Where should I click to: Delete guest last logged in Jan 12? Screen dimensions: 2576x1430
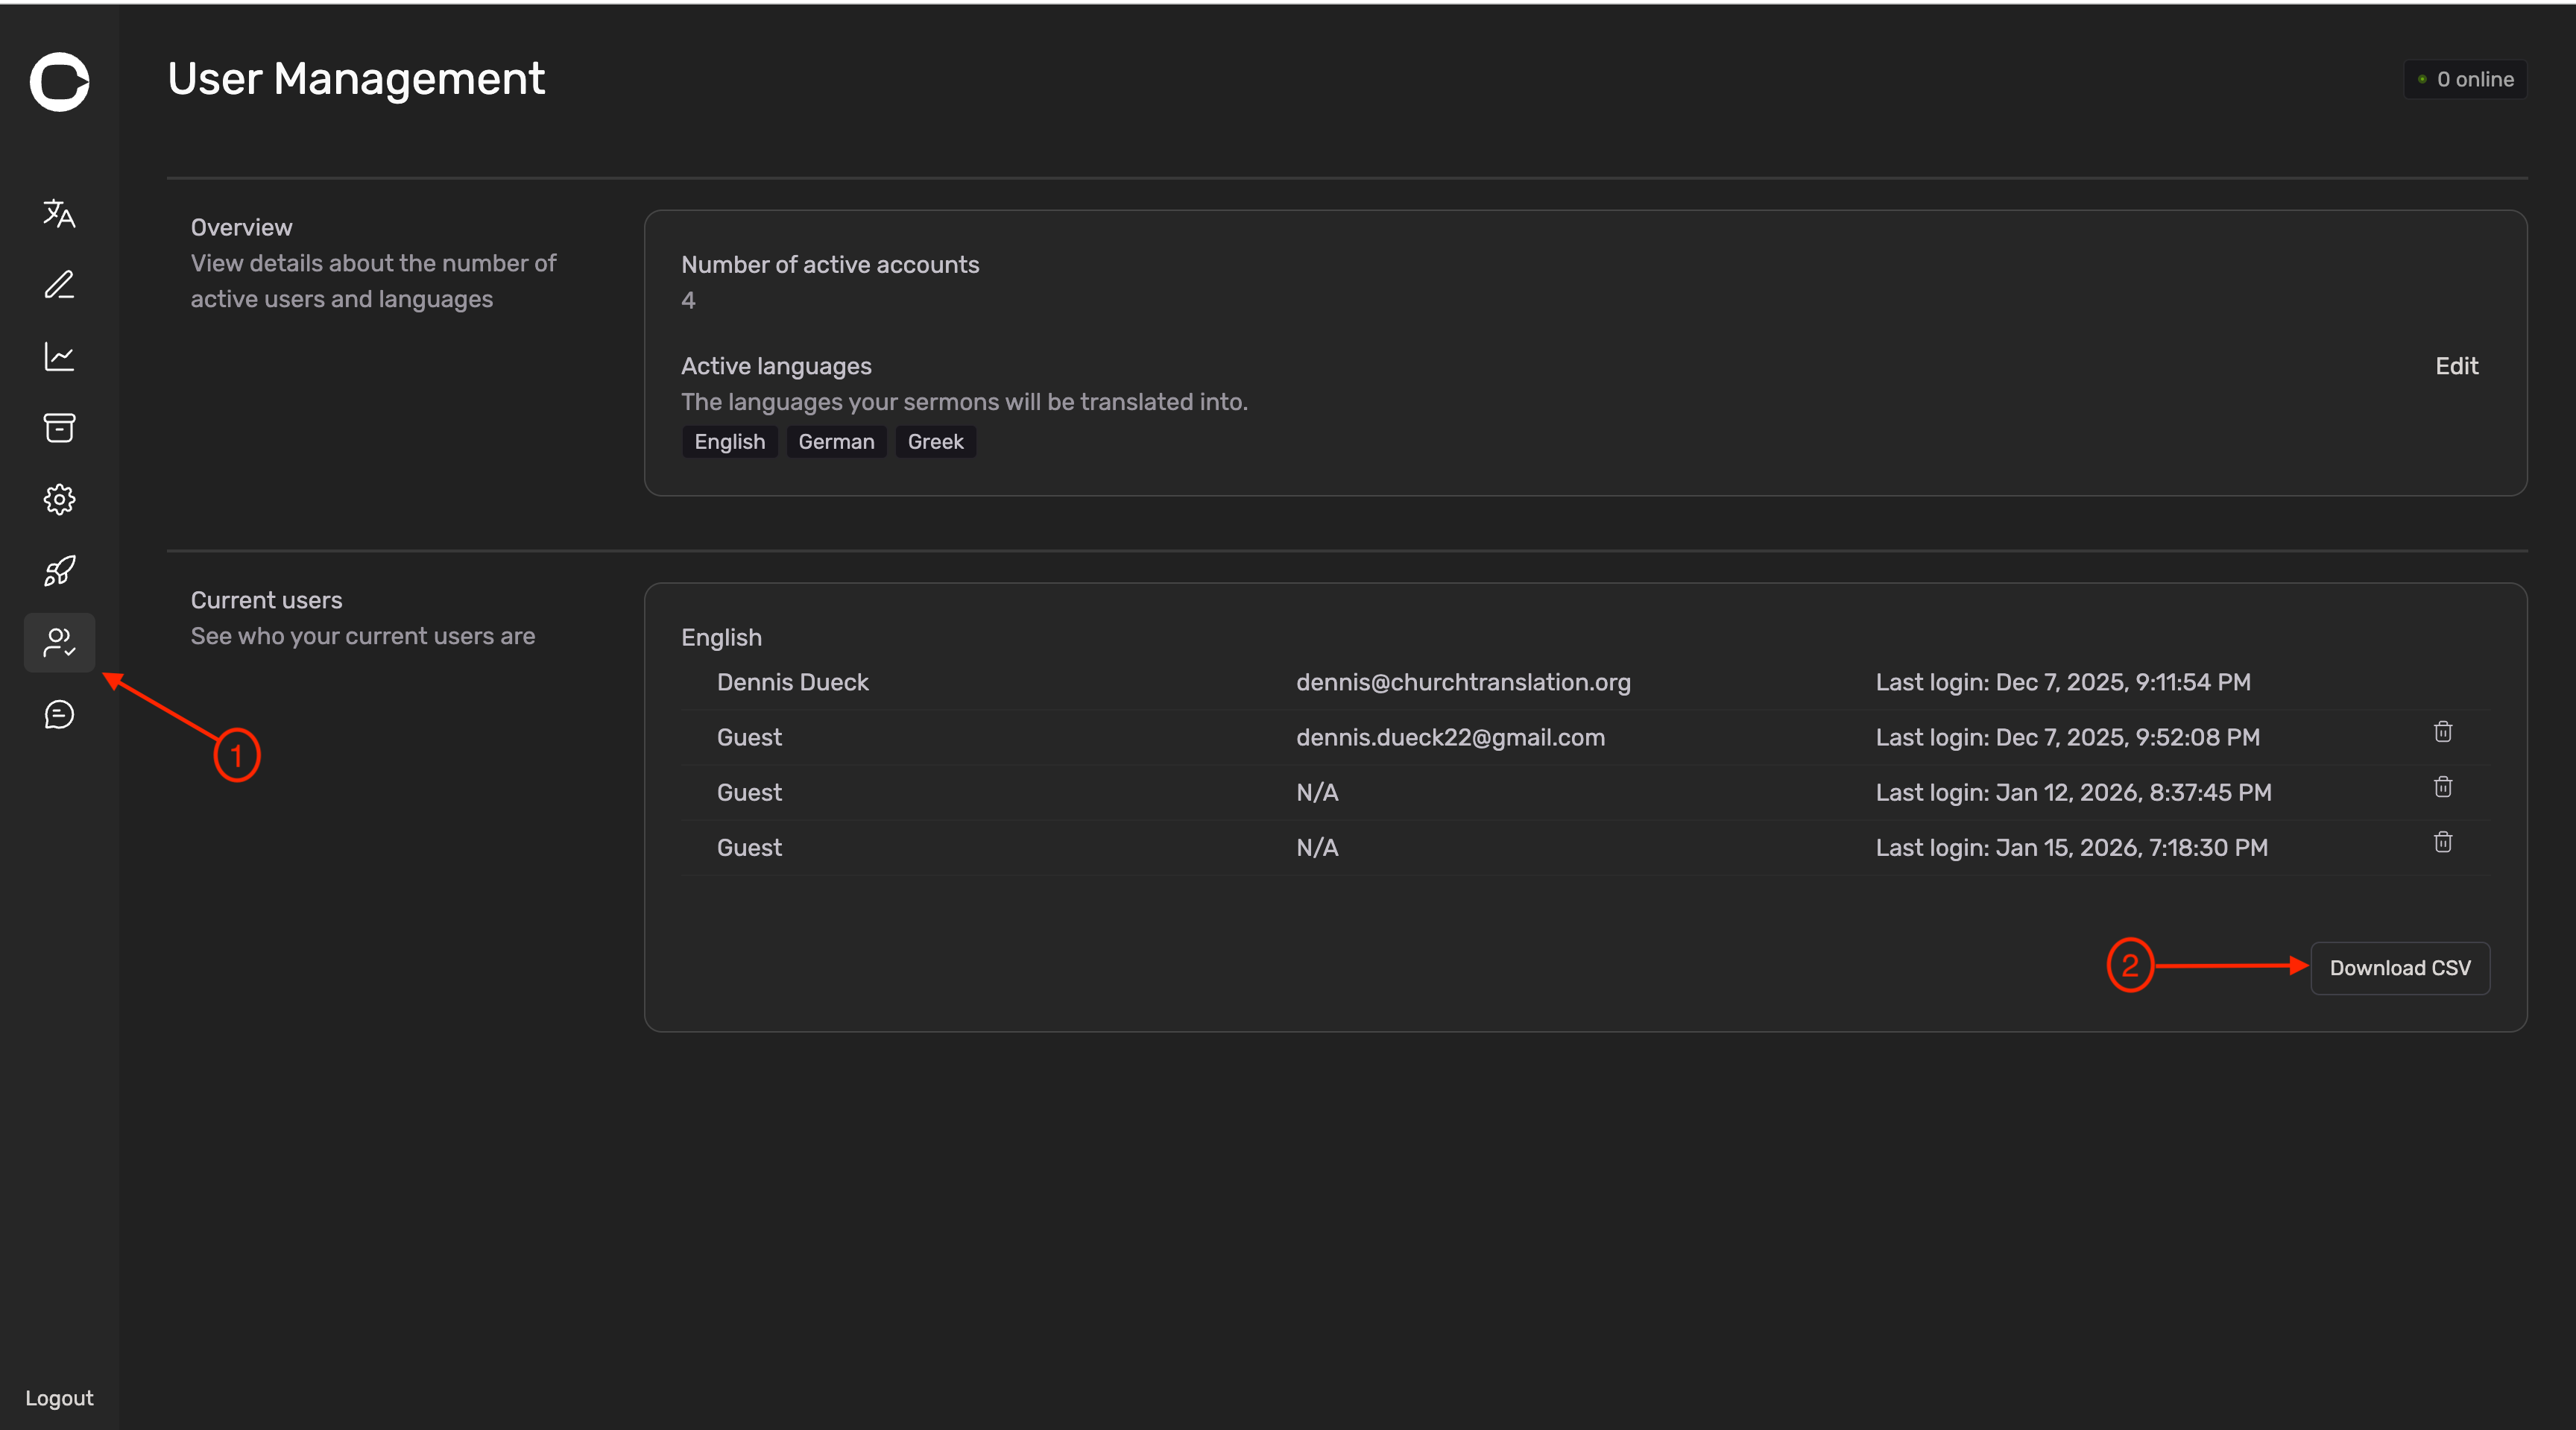(2442, 787)
